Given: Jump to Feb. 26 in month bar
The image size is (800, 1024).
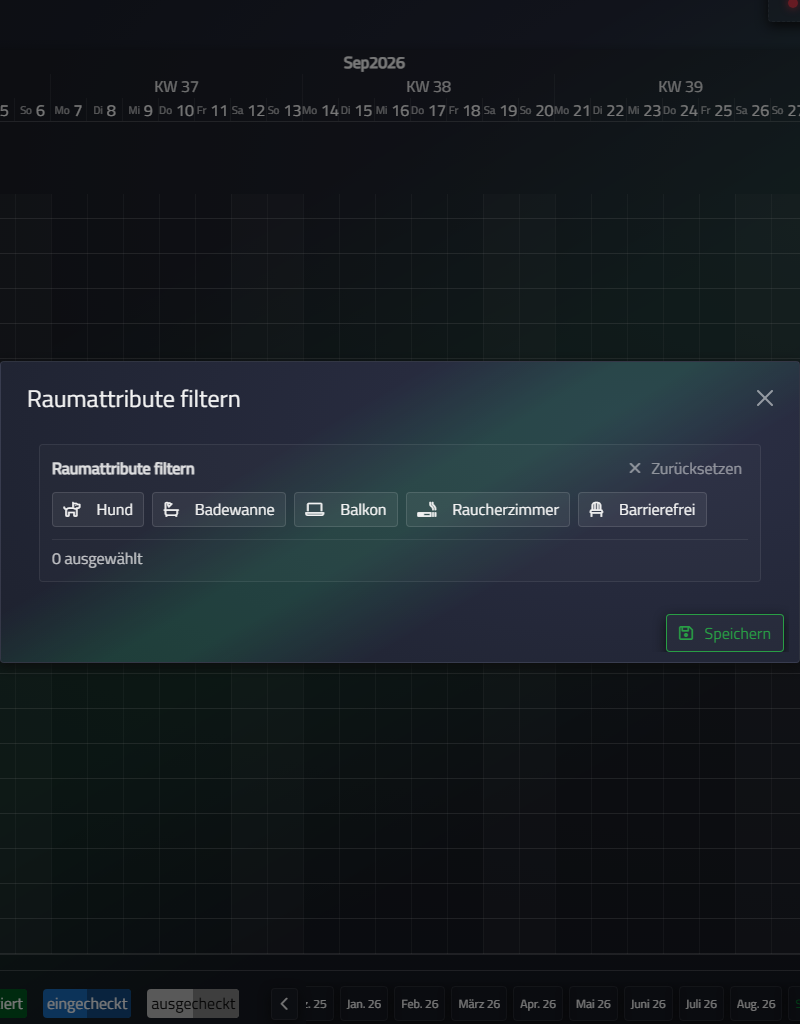Looking at the screenshot, I should pyautogui.click(x=420, y=1004).
